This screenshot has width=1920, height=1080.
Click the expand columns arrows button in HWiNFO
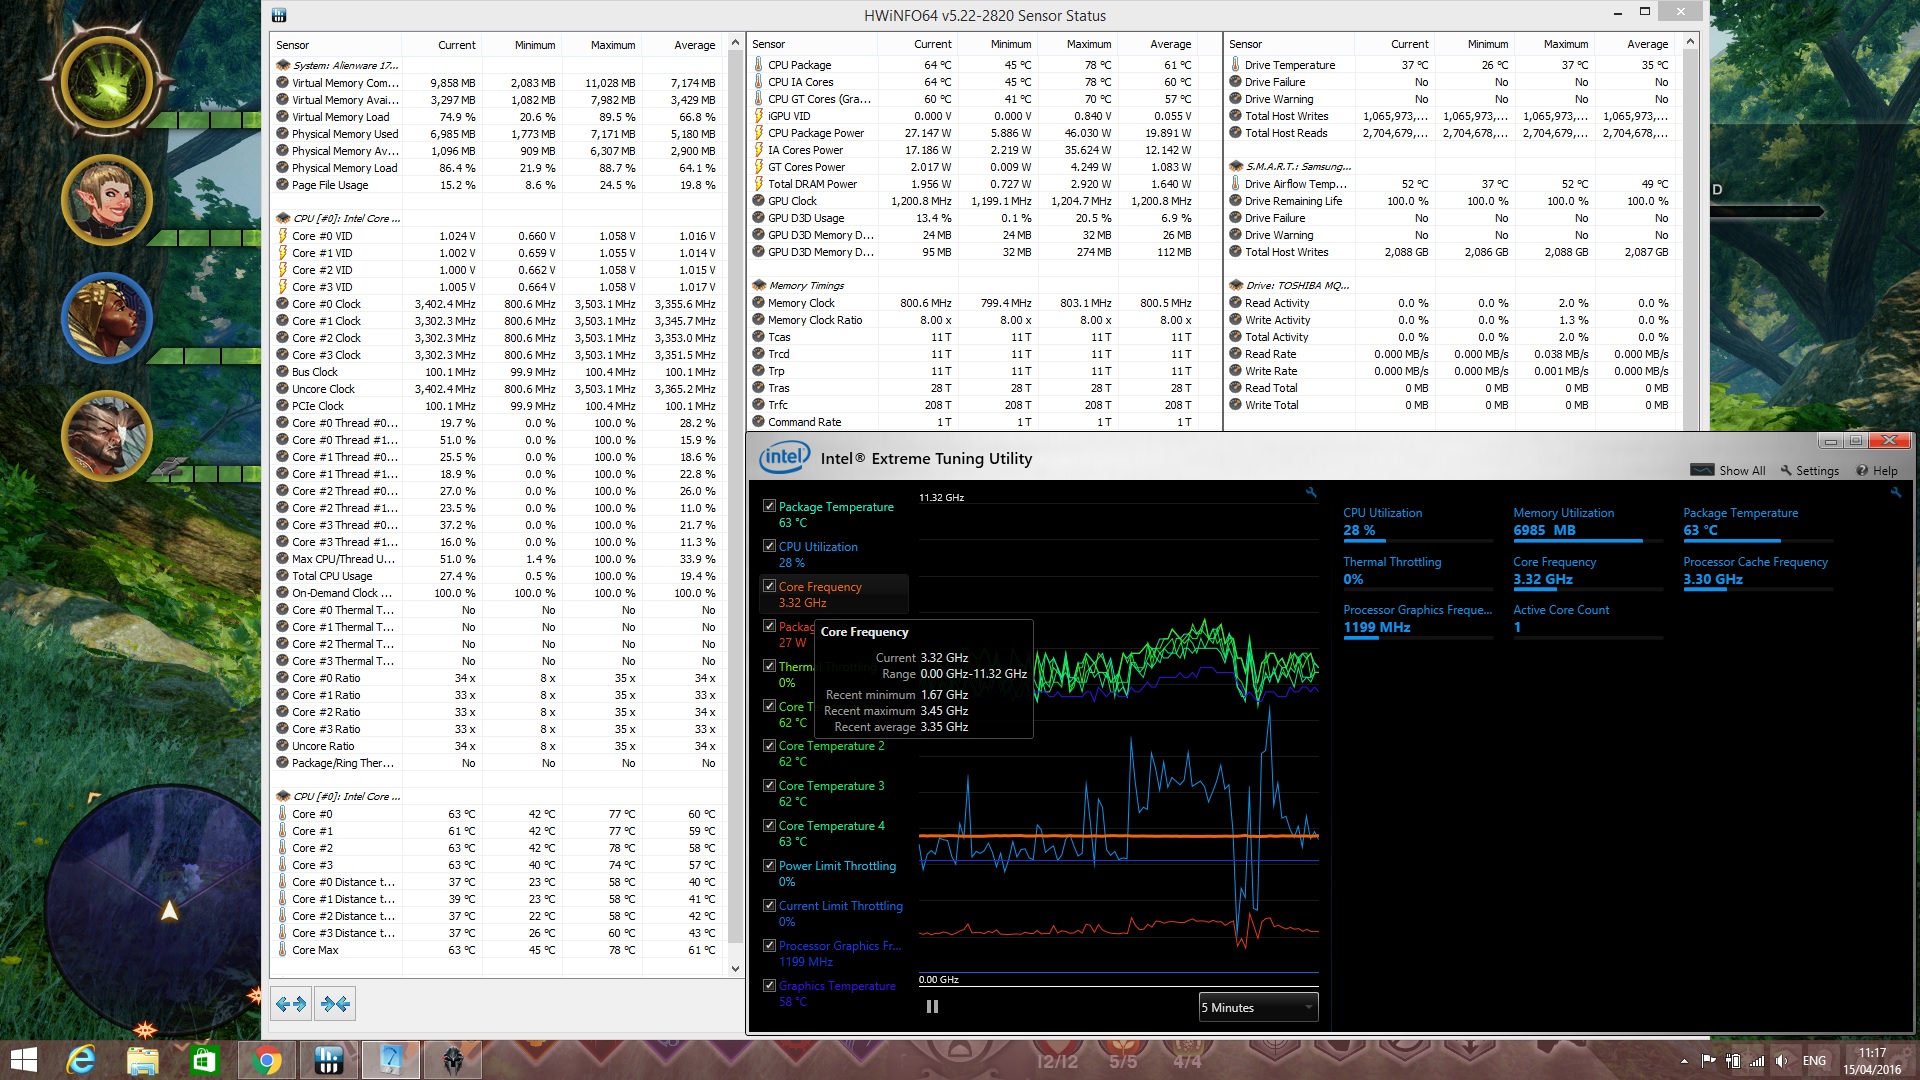pos(291,1003)
